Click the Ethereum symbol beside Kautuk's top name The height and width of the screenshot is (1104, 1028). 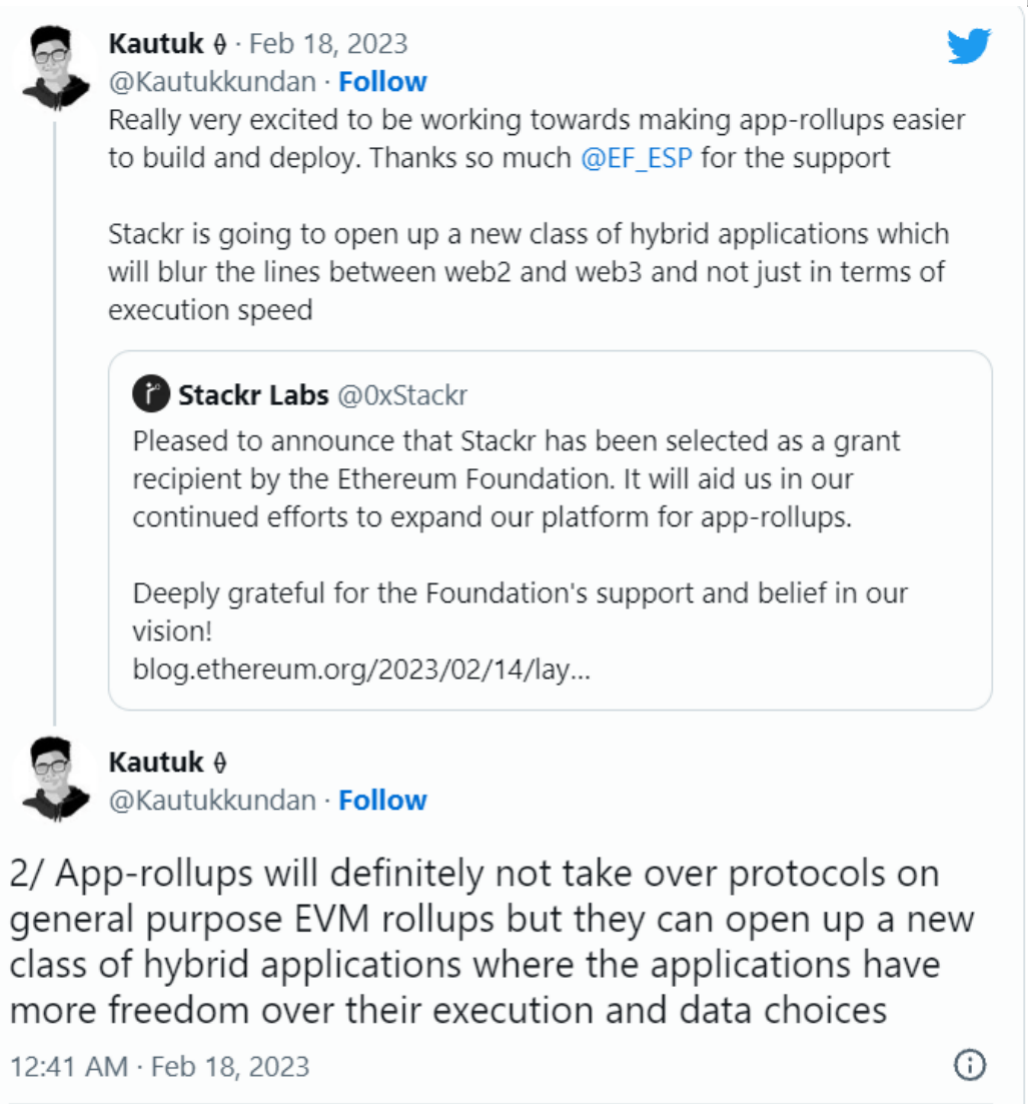222,45
